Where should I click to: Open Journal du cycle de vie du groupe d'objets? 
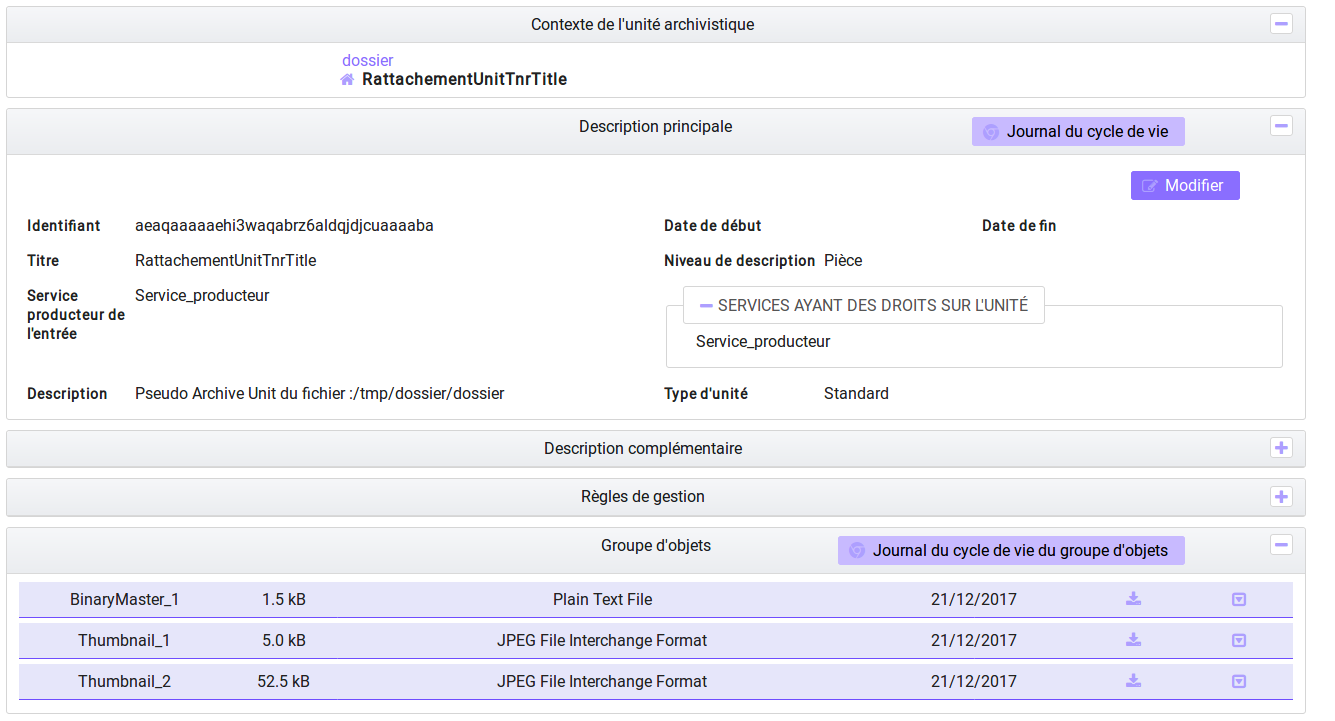coord(1011,550)
